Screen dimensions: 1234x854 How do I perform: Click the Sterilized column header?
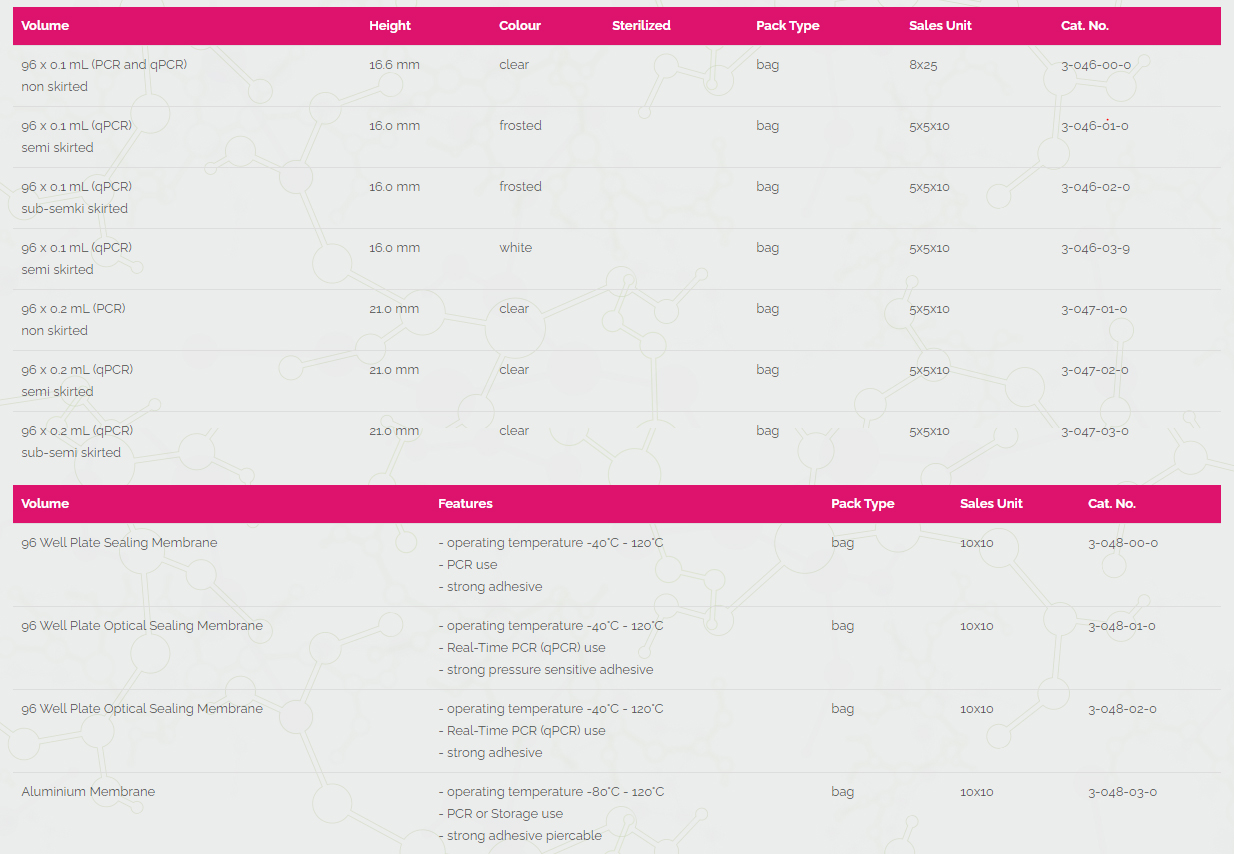coord(641,26)
